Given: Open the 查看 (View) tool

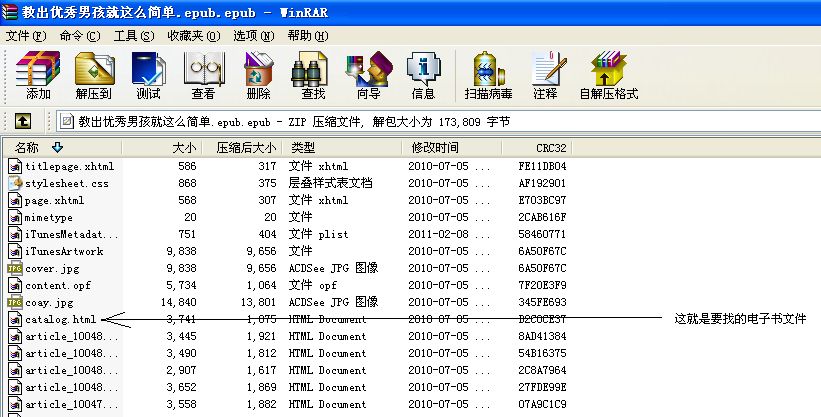Looking at the screenshot, I should 204,75.
